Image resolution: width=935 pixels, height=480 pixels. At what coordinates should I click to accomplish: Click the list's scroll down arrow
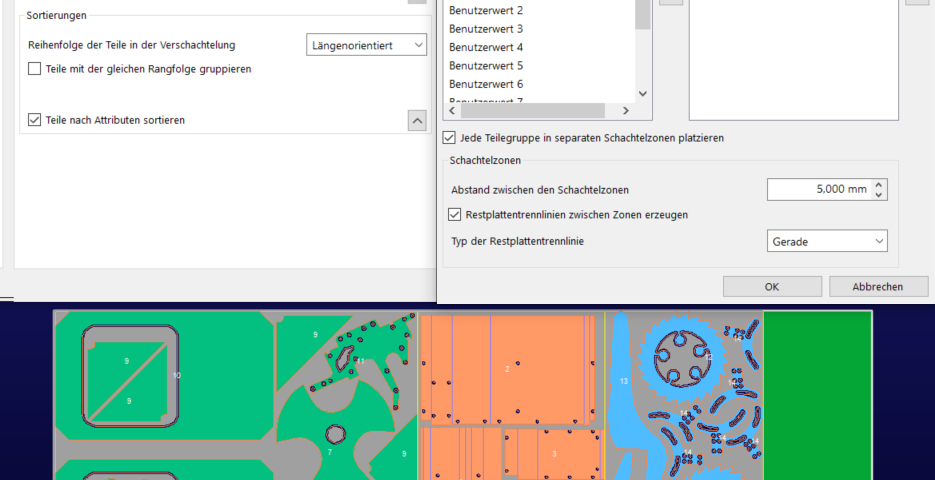(x=642, y=94)
